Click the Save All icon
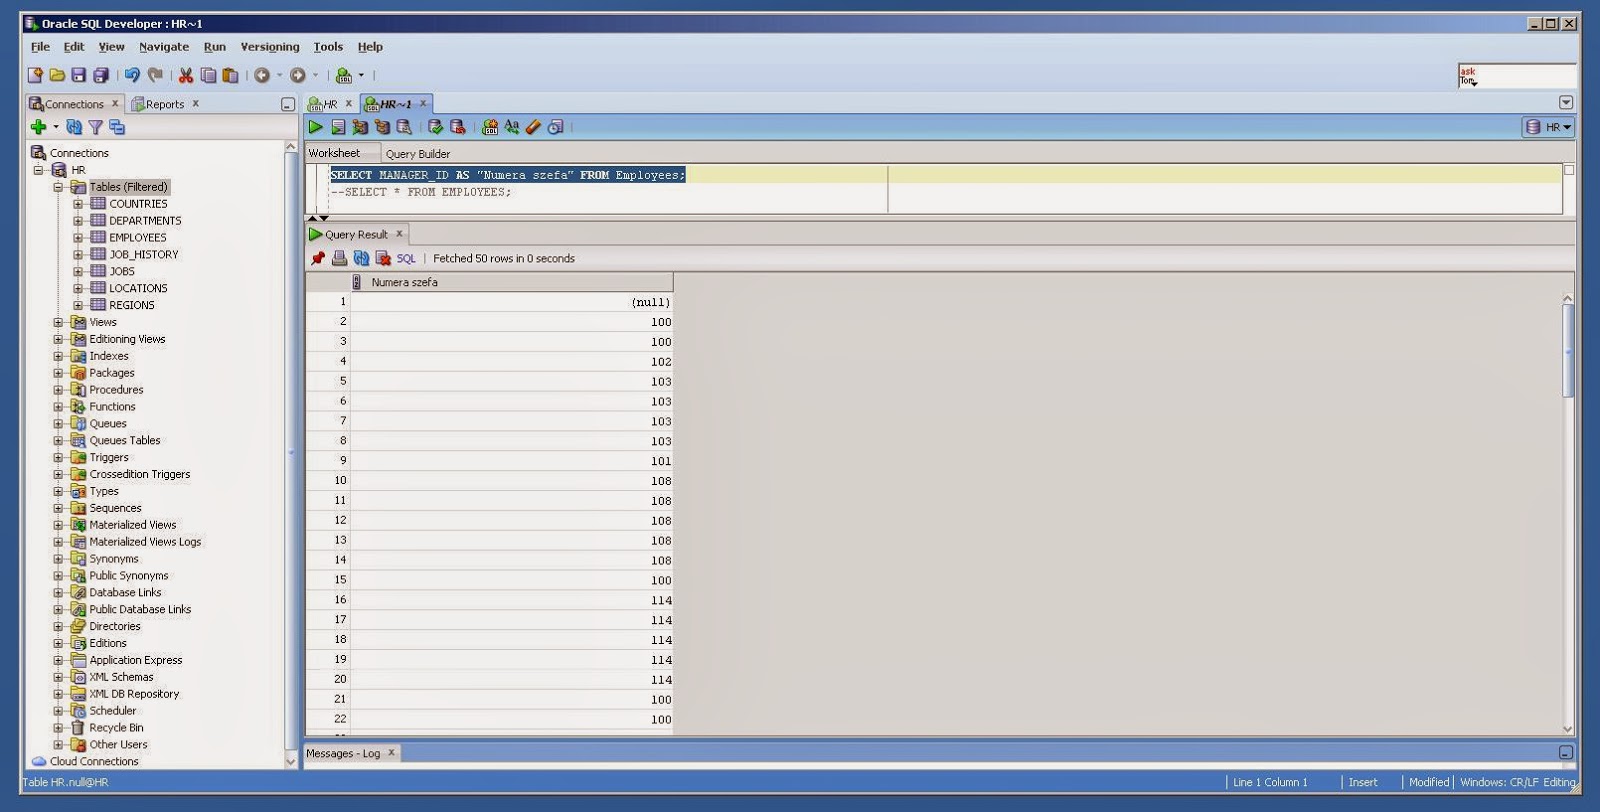This screenshot has height=812, width=1600. coord(101,75)
